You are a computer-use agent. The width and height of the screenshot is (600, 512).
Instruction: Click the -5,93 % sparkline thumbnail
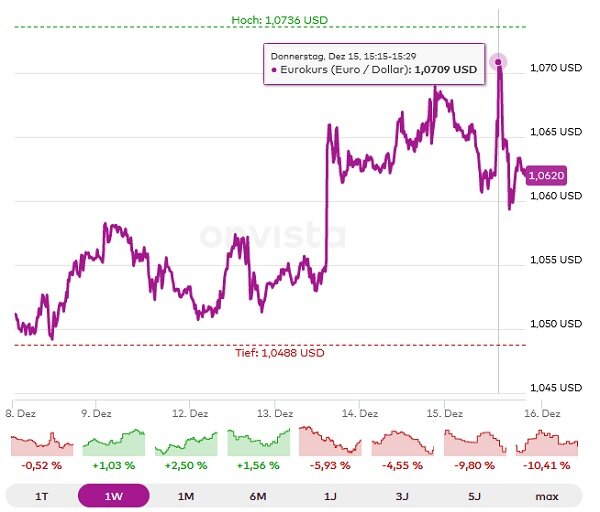pos(330,443)
